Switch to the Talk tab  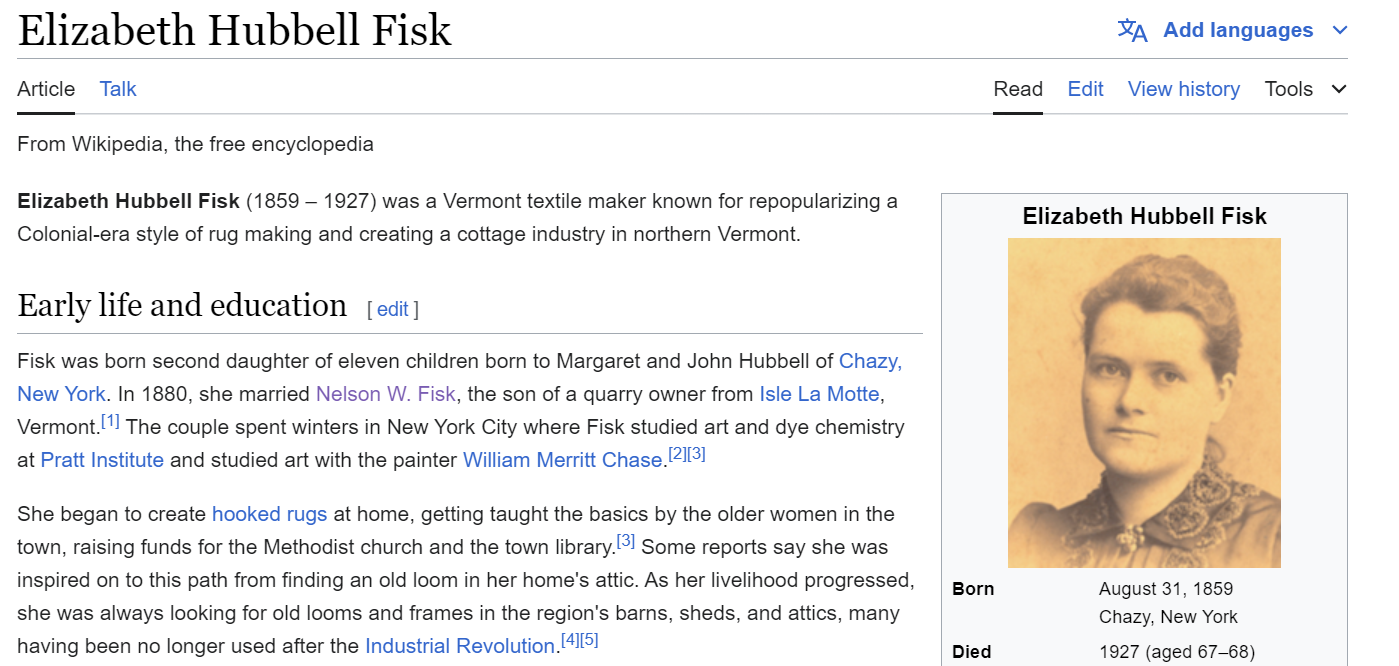(118, 89)
